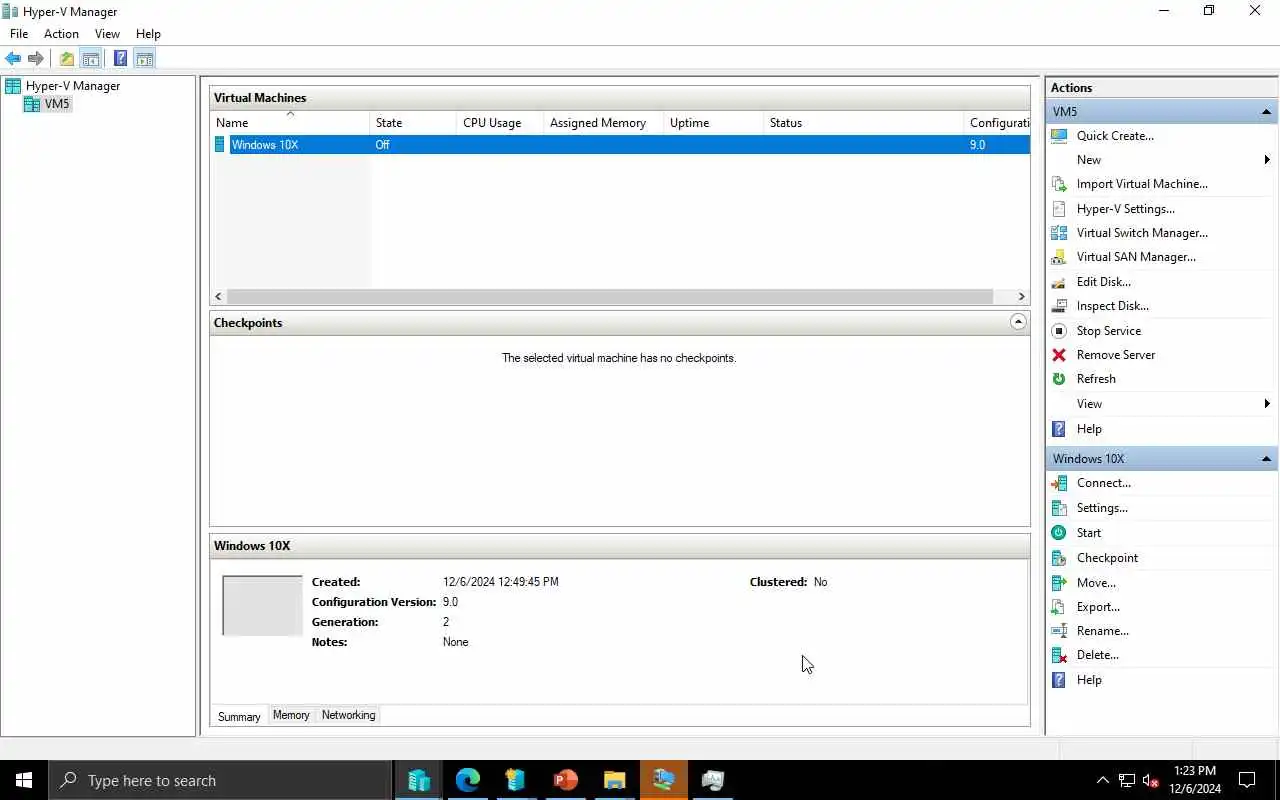The height and width of the screenshot is (800, 1280).
Task: Click the Checkpoint action icon
Action: (x=1059, y=558)
